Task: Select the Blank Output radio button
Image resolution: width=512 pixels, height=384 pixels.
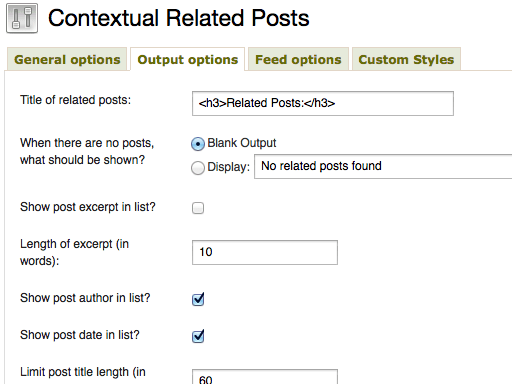Action: pyautogui.click(x=198, y=144)
